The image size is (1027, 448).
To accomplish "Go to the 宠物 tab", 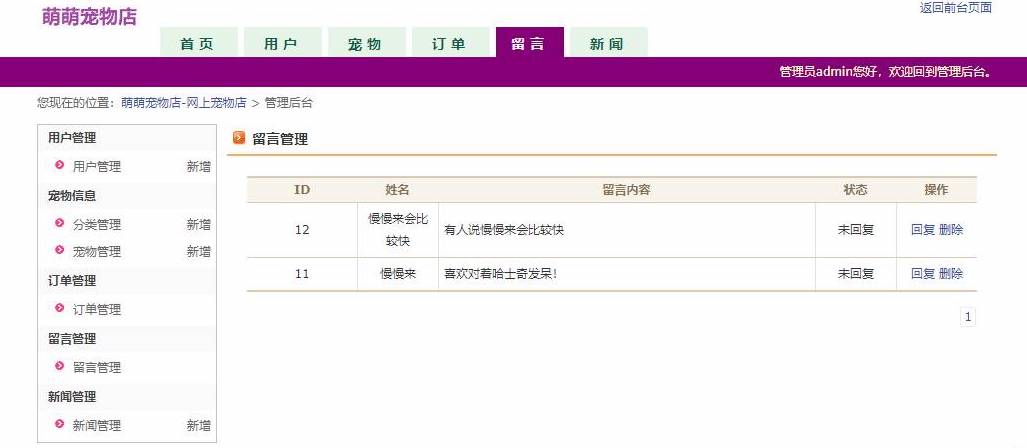I will coord(366,44).
